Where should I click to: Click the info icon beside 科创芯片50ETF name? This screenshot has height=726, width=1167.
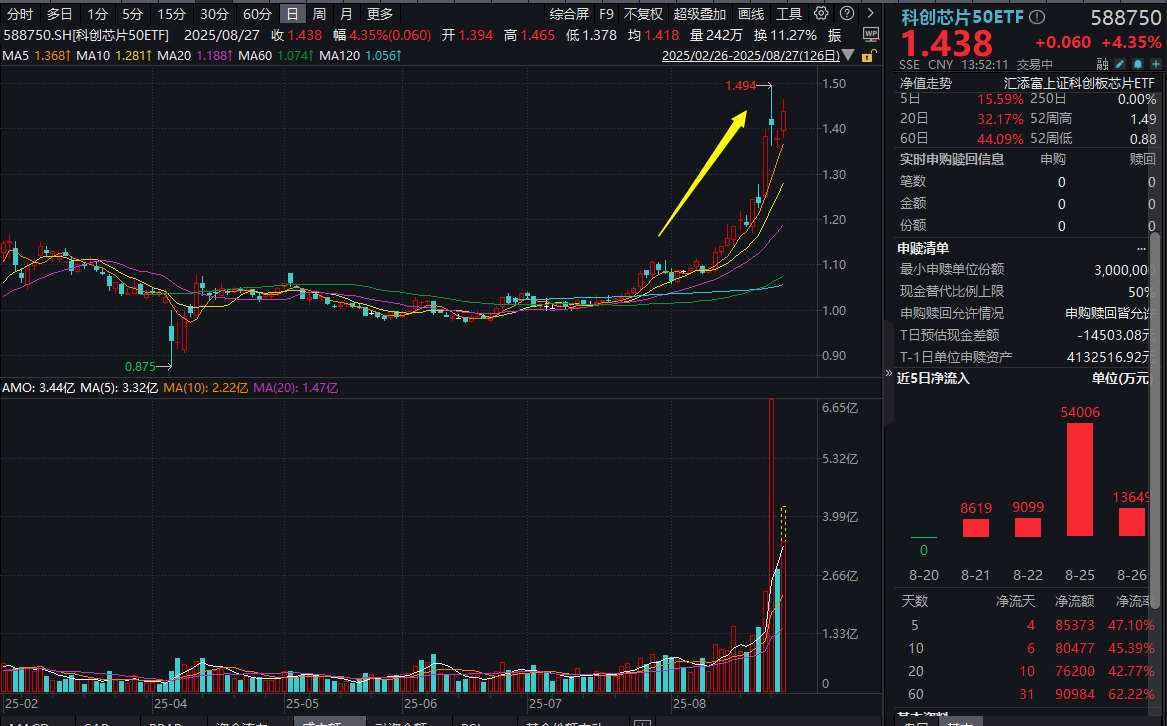click(1037, 17)
